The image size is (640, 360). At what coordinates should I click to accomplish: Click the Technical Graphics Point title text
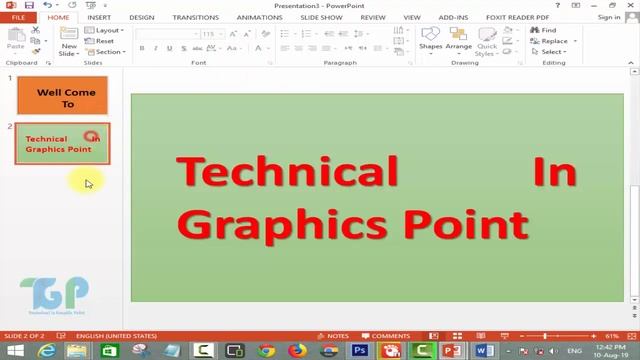click(x=376, y=200)
